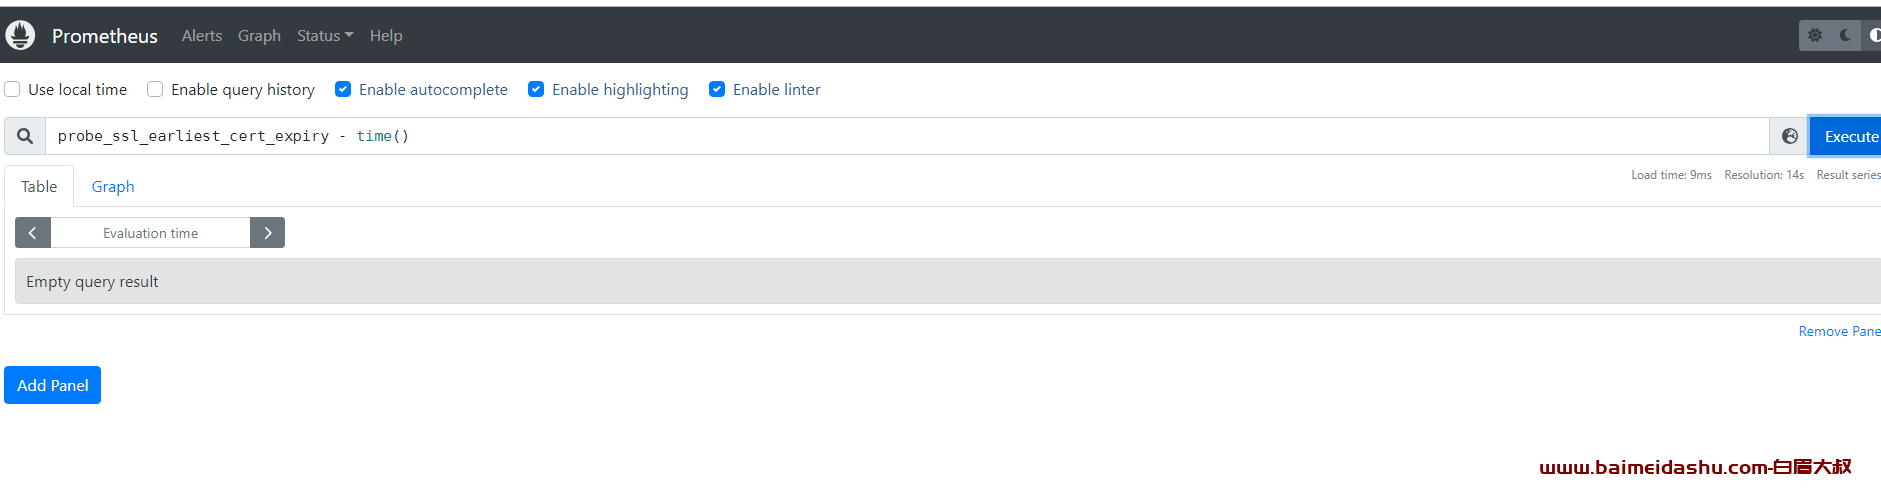Enable Use local time checkbox

(12, 89)
